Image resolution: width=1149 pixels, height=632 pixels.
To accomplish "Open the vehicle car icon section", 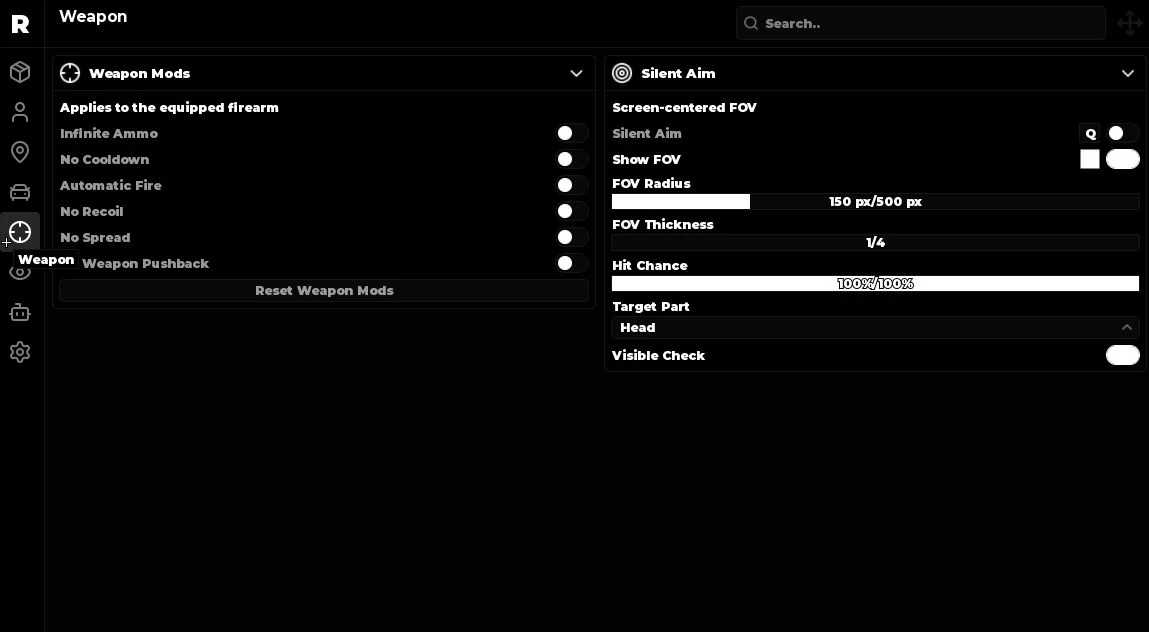I will (x=20, y=192).
